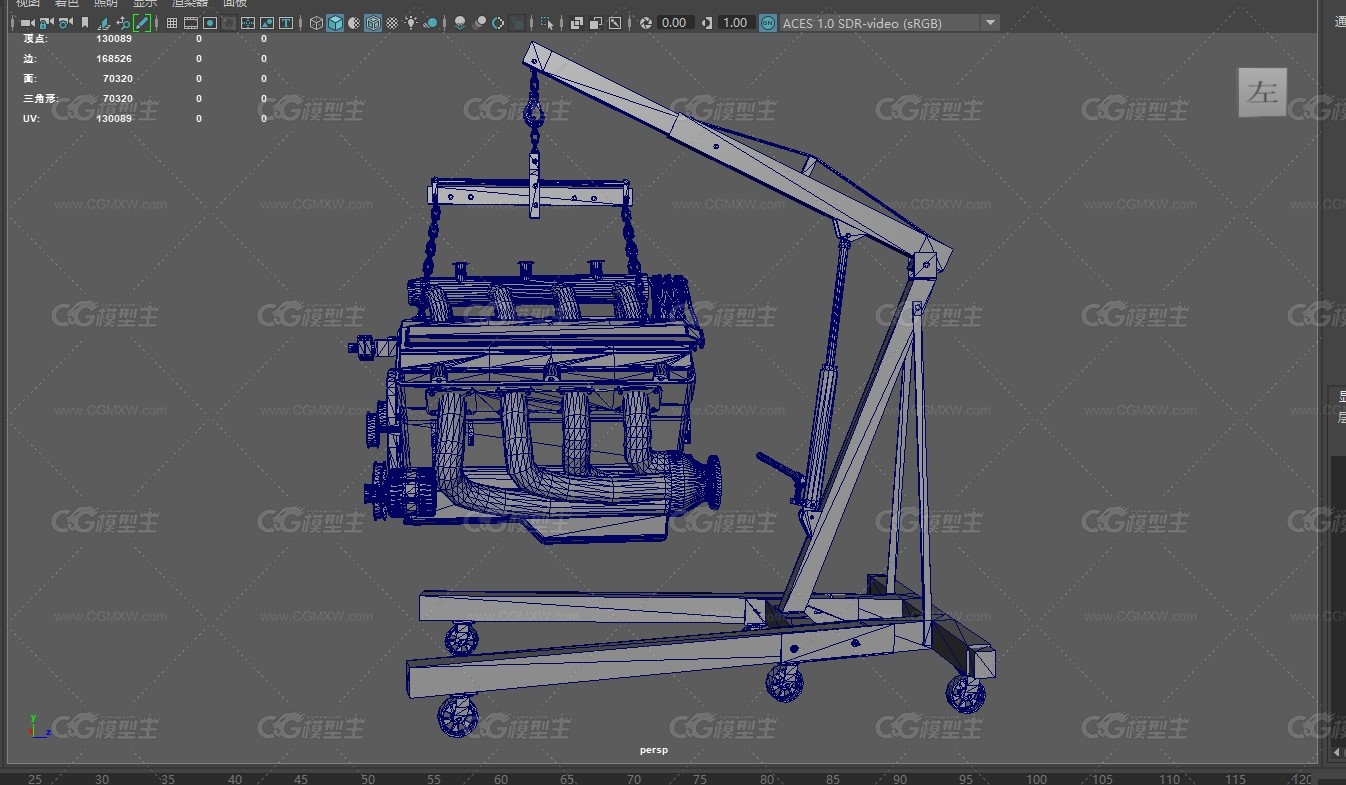Click the Select Camera icon

(27, 22)
